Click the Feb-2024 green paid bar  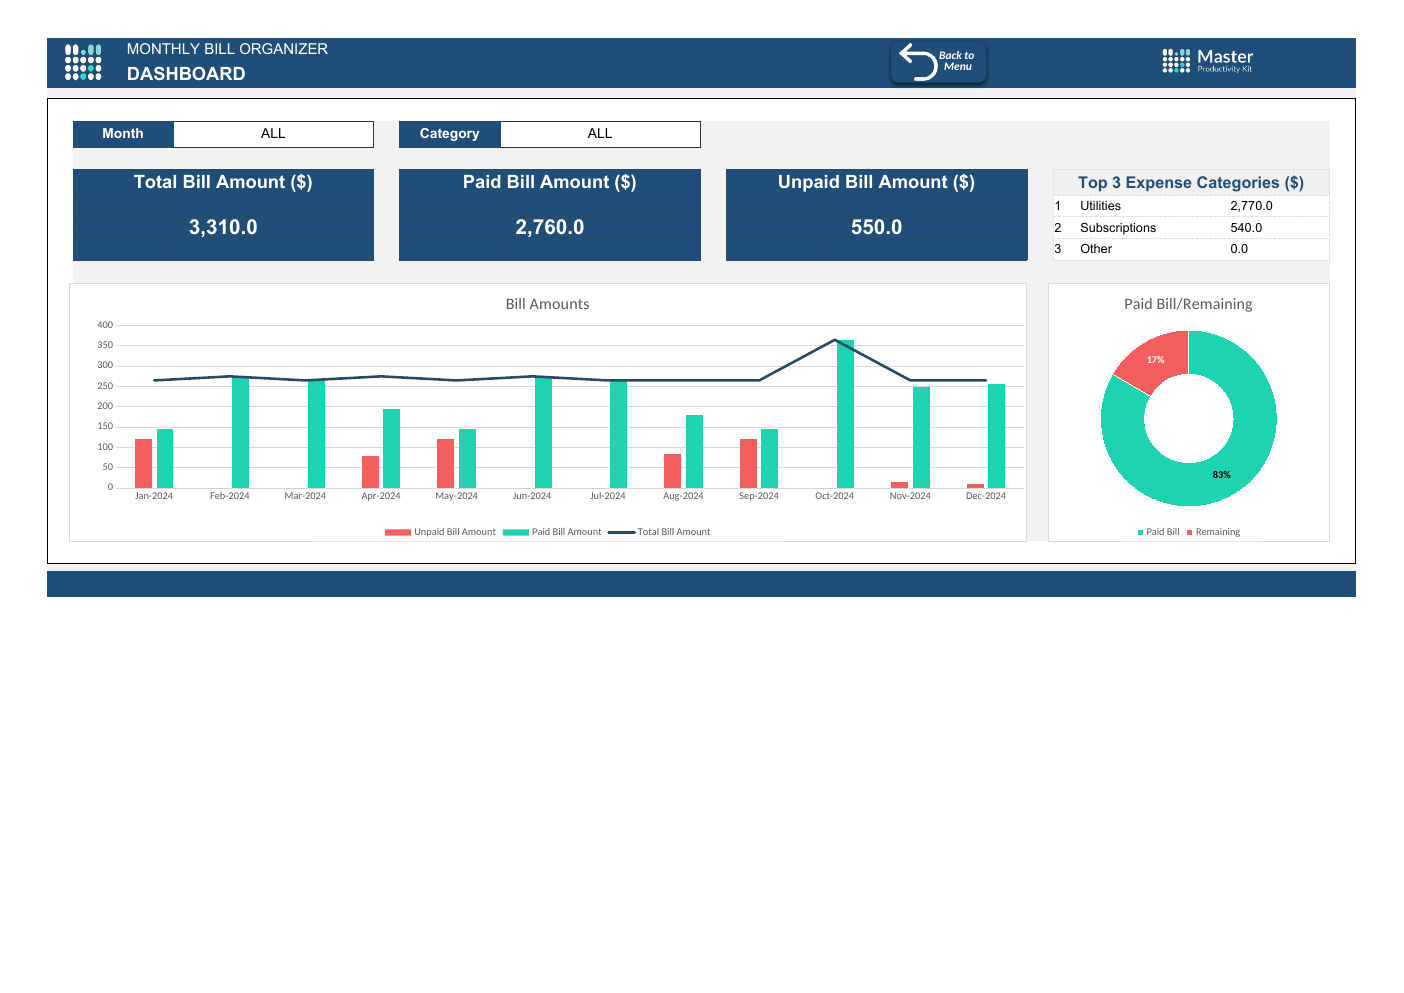pos(240,432)
